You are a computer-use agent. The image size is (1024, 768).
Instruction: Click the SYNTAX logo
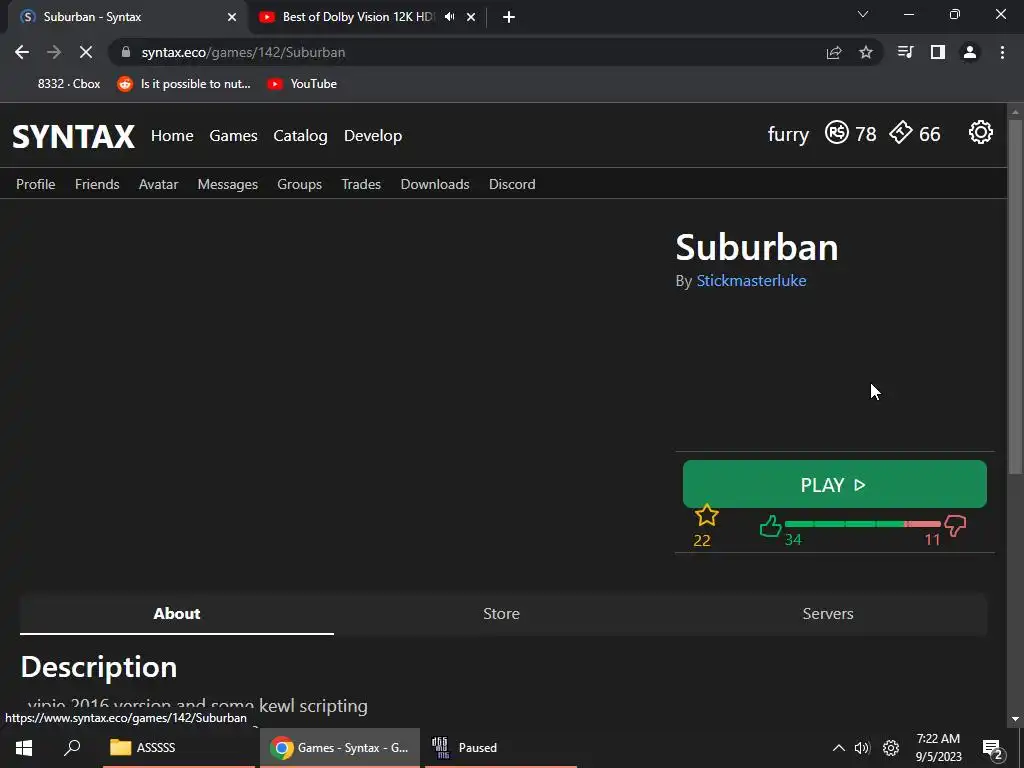pyautogui.click(x=73, y=136)
